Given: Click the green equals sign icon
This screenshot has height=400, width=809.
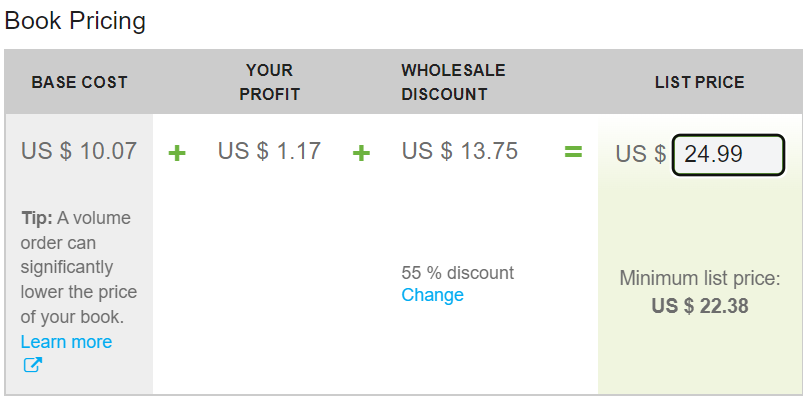Looking at the screenshot, I should pos(573,152).
